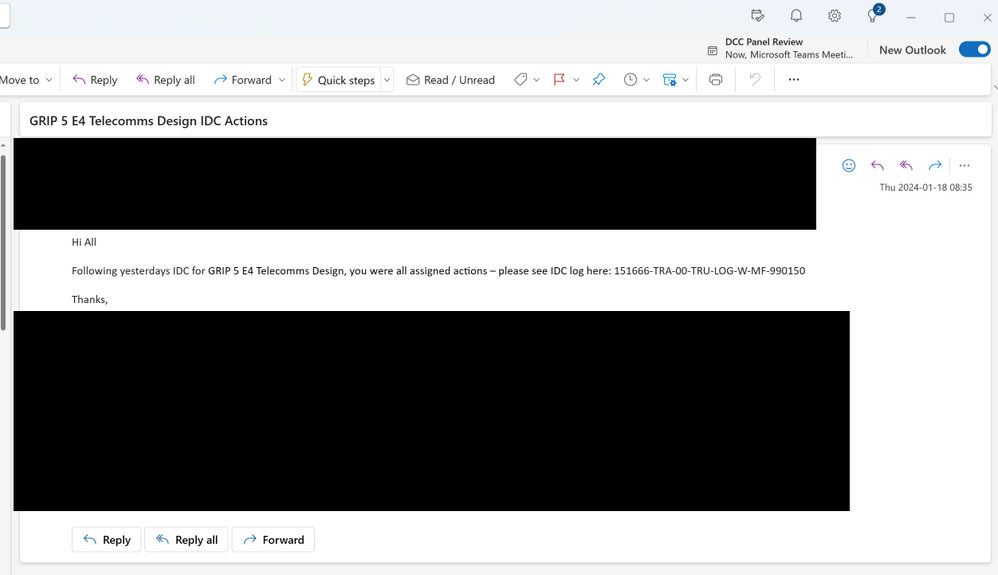The width and height of the screenshot is (998, 575).
Task: Click Forward in top toolbar
Action: pyautogui.click(x=242, y=80)
